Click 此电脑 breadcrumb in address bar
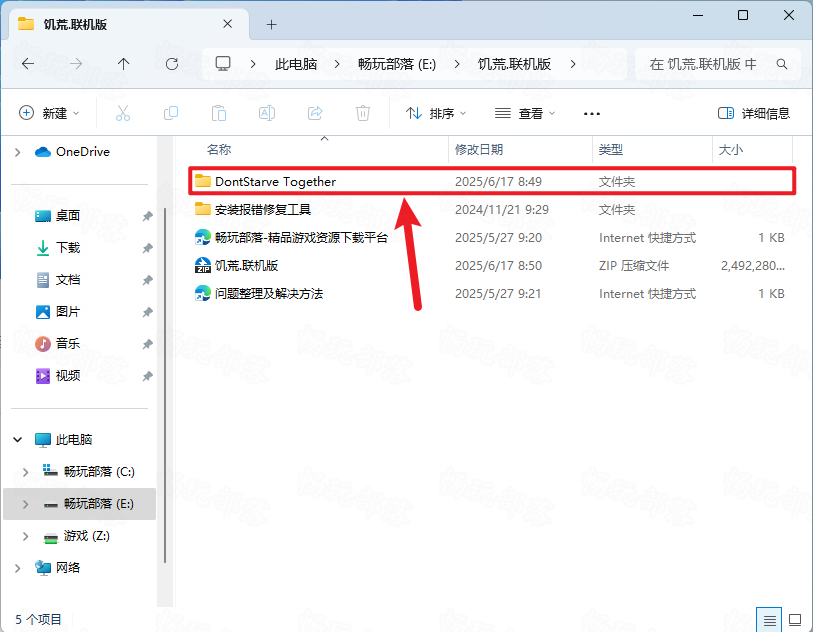The height and width of the screenshot is (632, 813). 296,64
